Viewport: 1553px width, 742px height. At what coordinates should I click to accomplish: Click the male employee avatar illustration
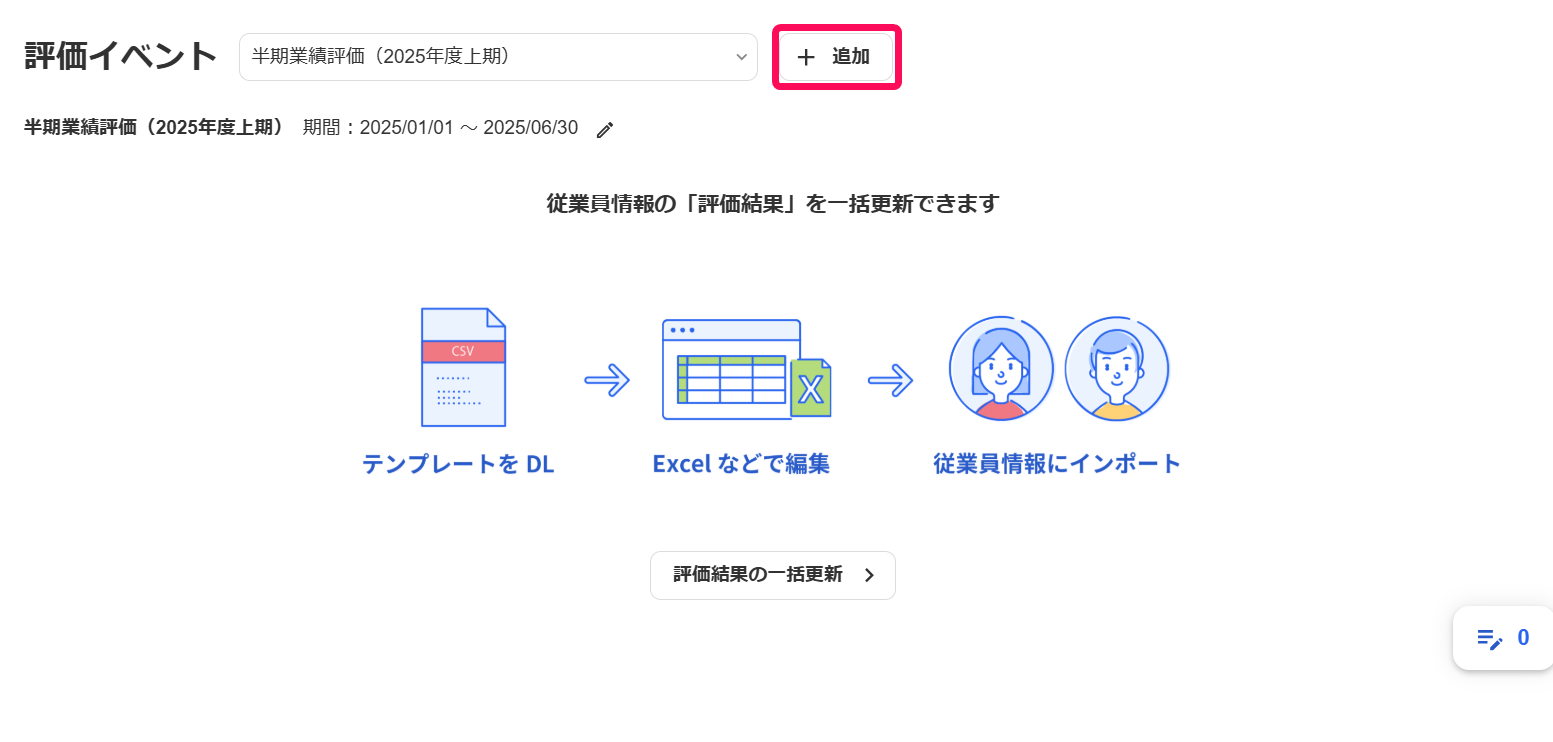(1117, 368)
